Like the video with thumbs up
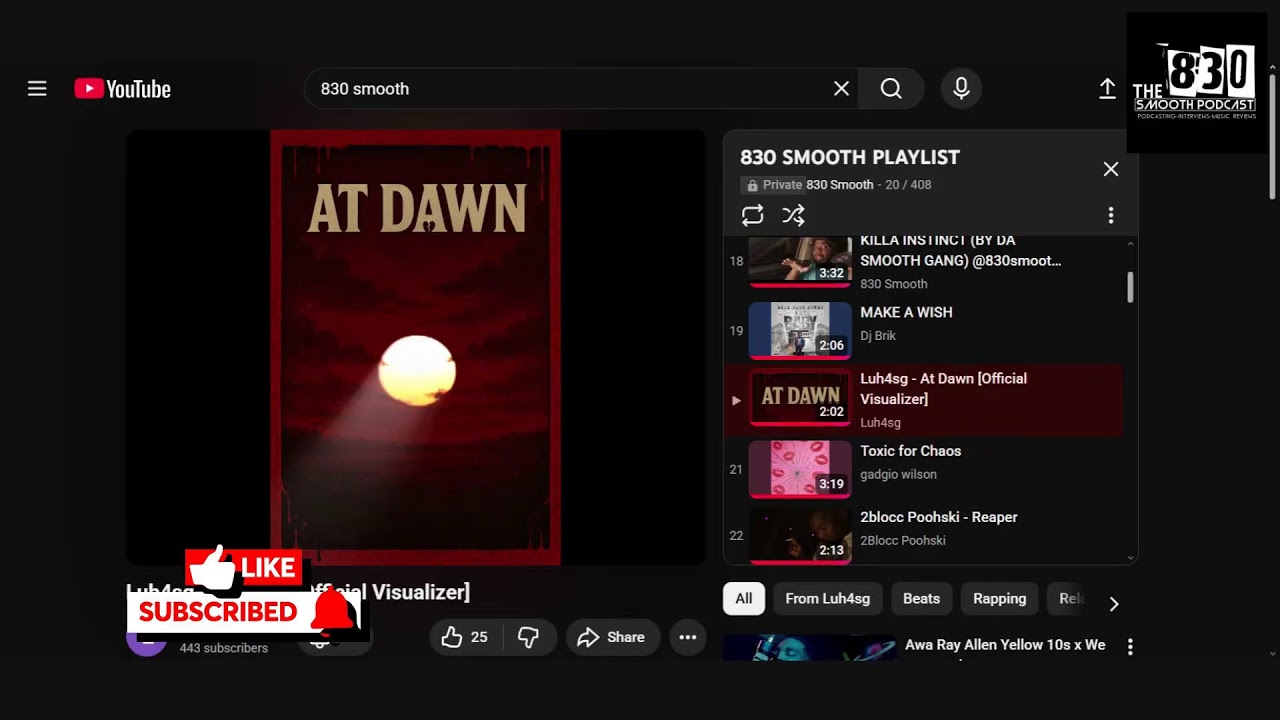 coord(466,637)
